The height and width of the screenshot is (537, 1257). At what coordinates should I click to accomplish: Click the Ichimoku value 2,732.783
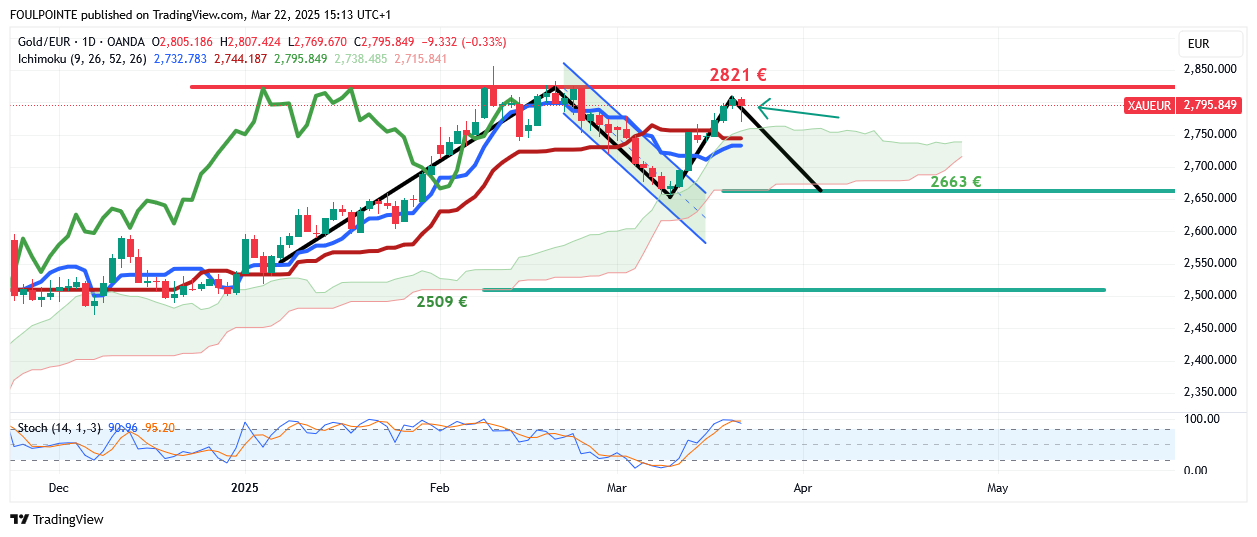pos(180,59)
